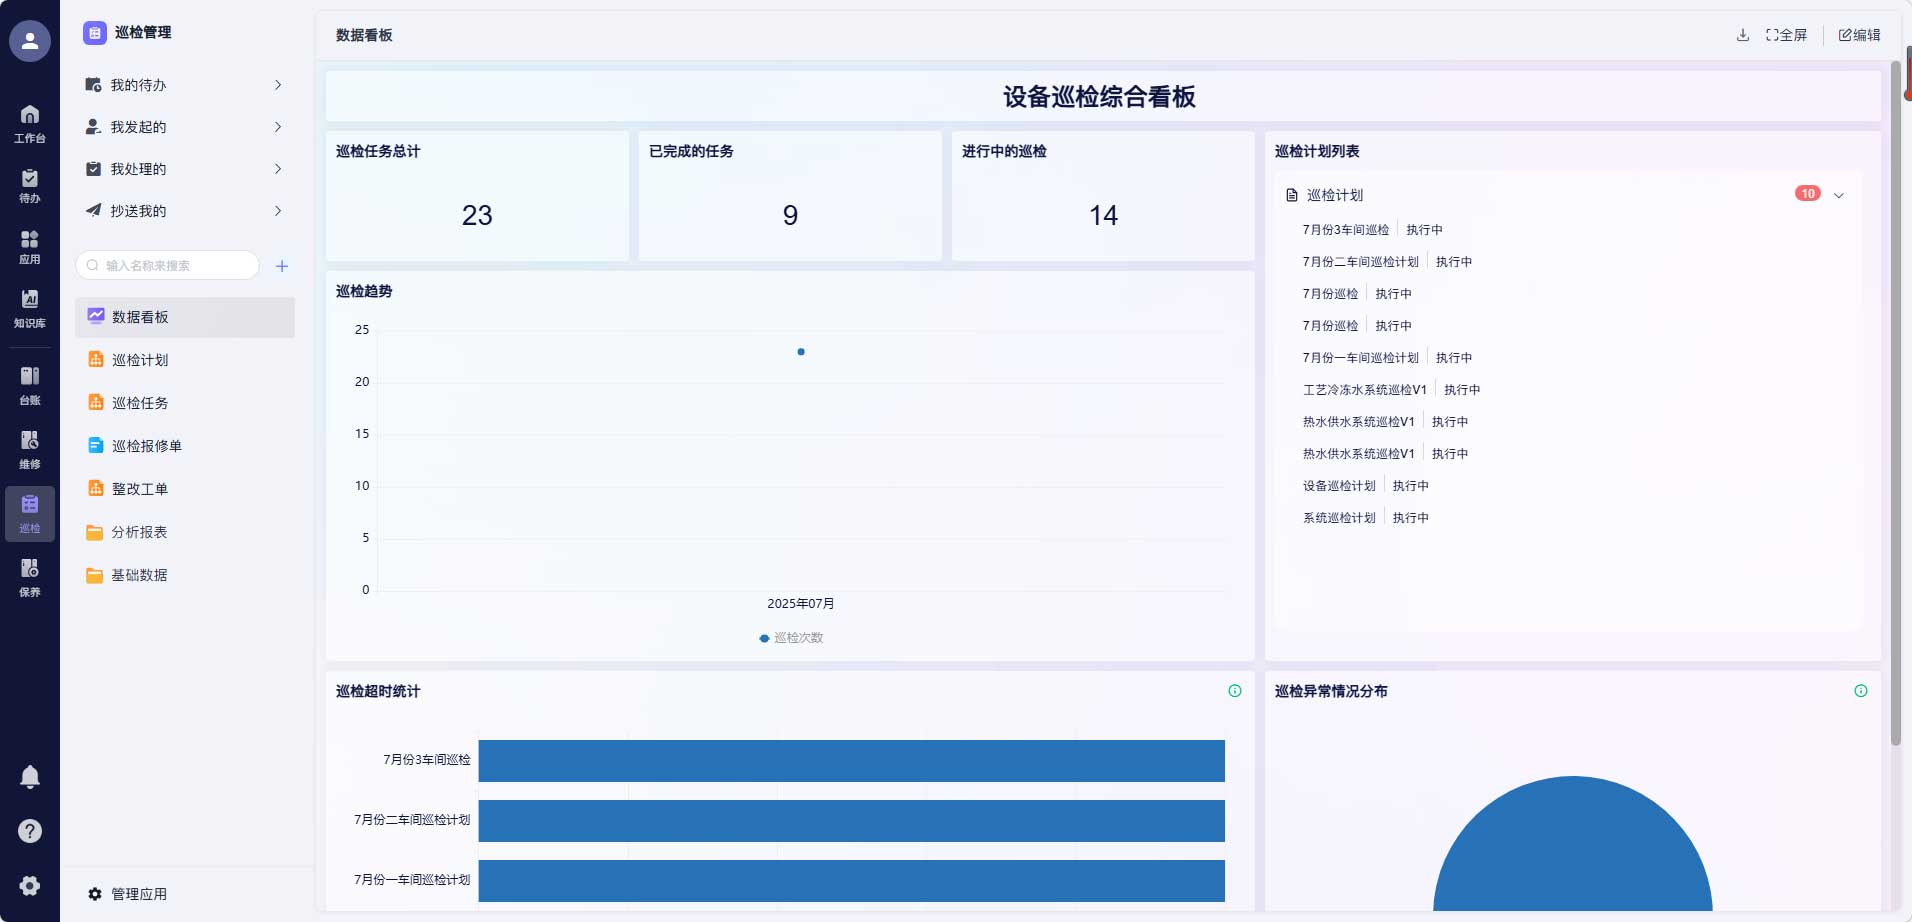Open the help question mark icon
Viewport: 1912px width, 922px height.
(x=29, y=831)
